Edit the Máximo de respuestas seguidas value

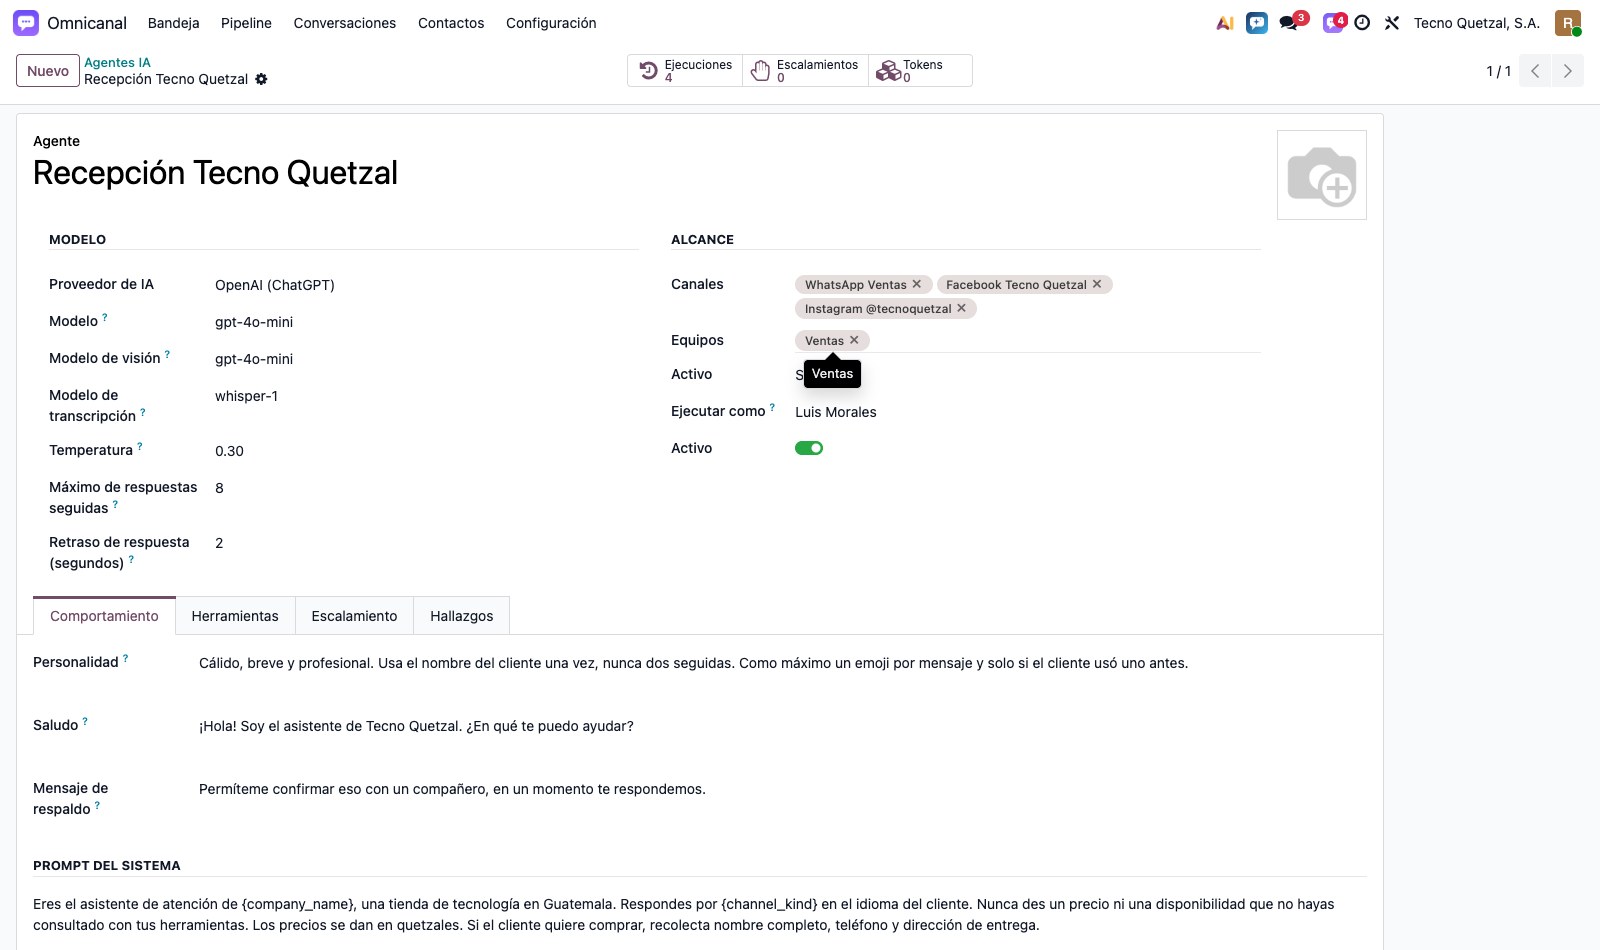[x=426, y=488]
